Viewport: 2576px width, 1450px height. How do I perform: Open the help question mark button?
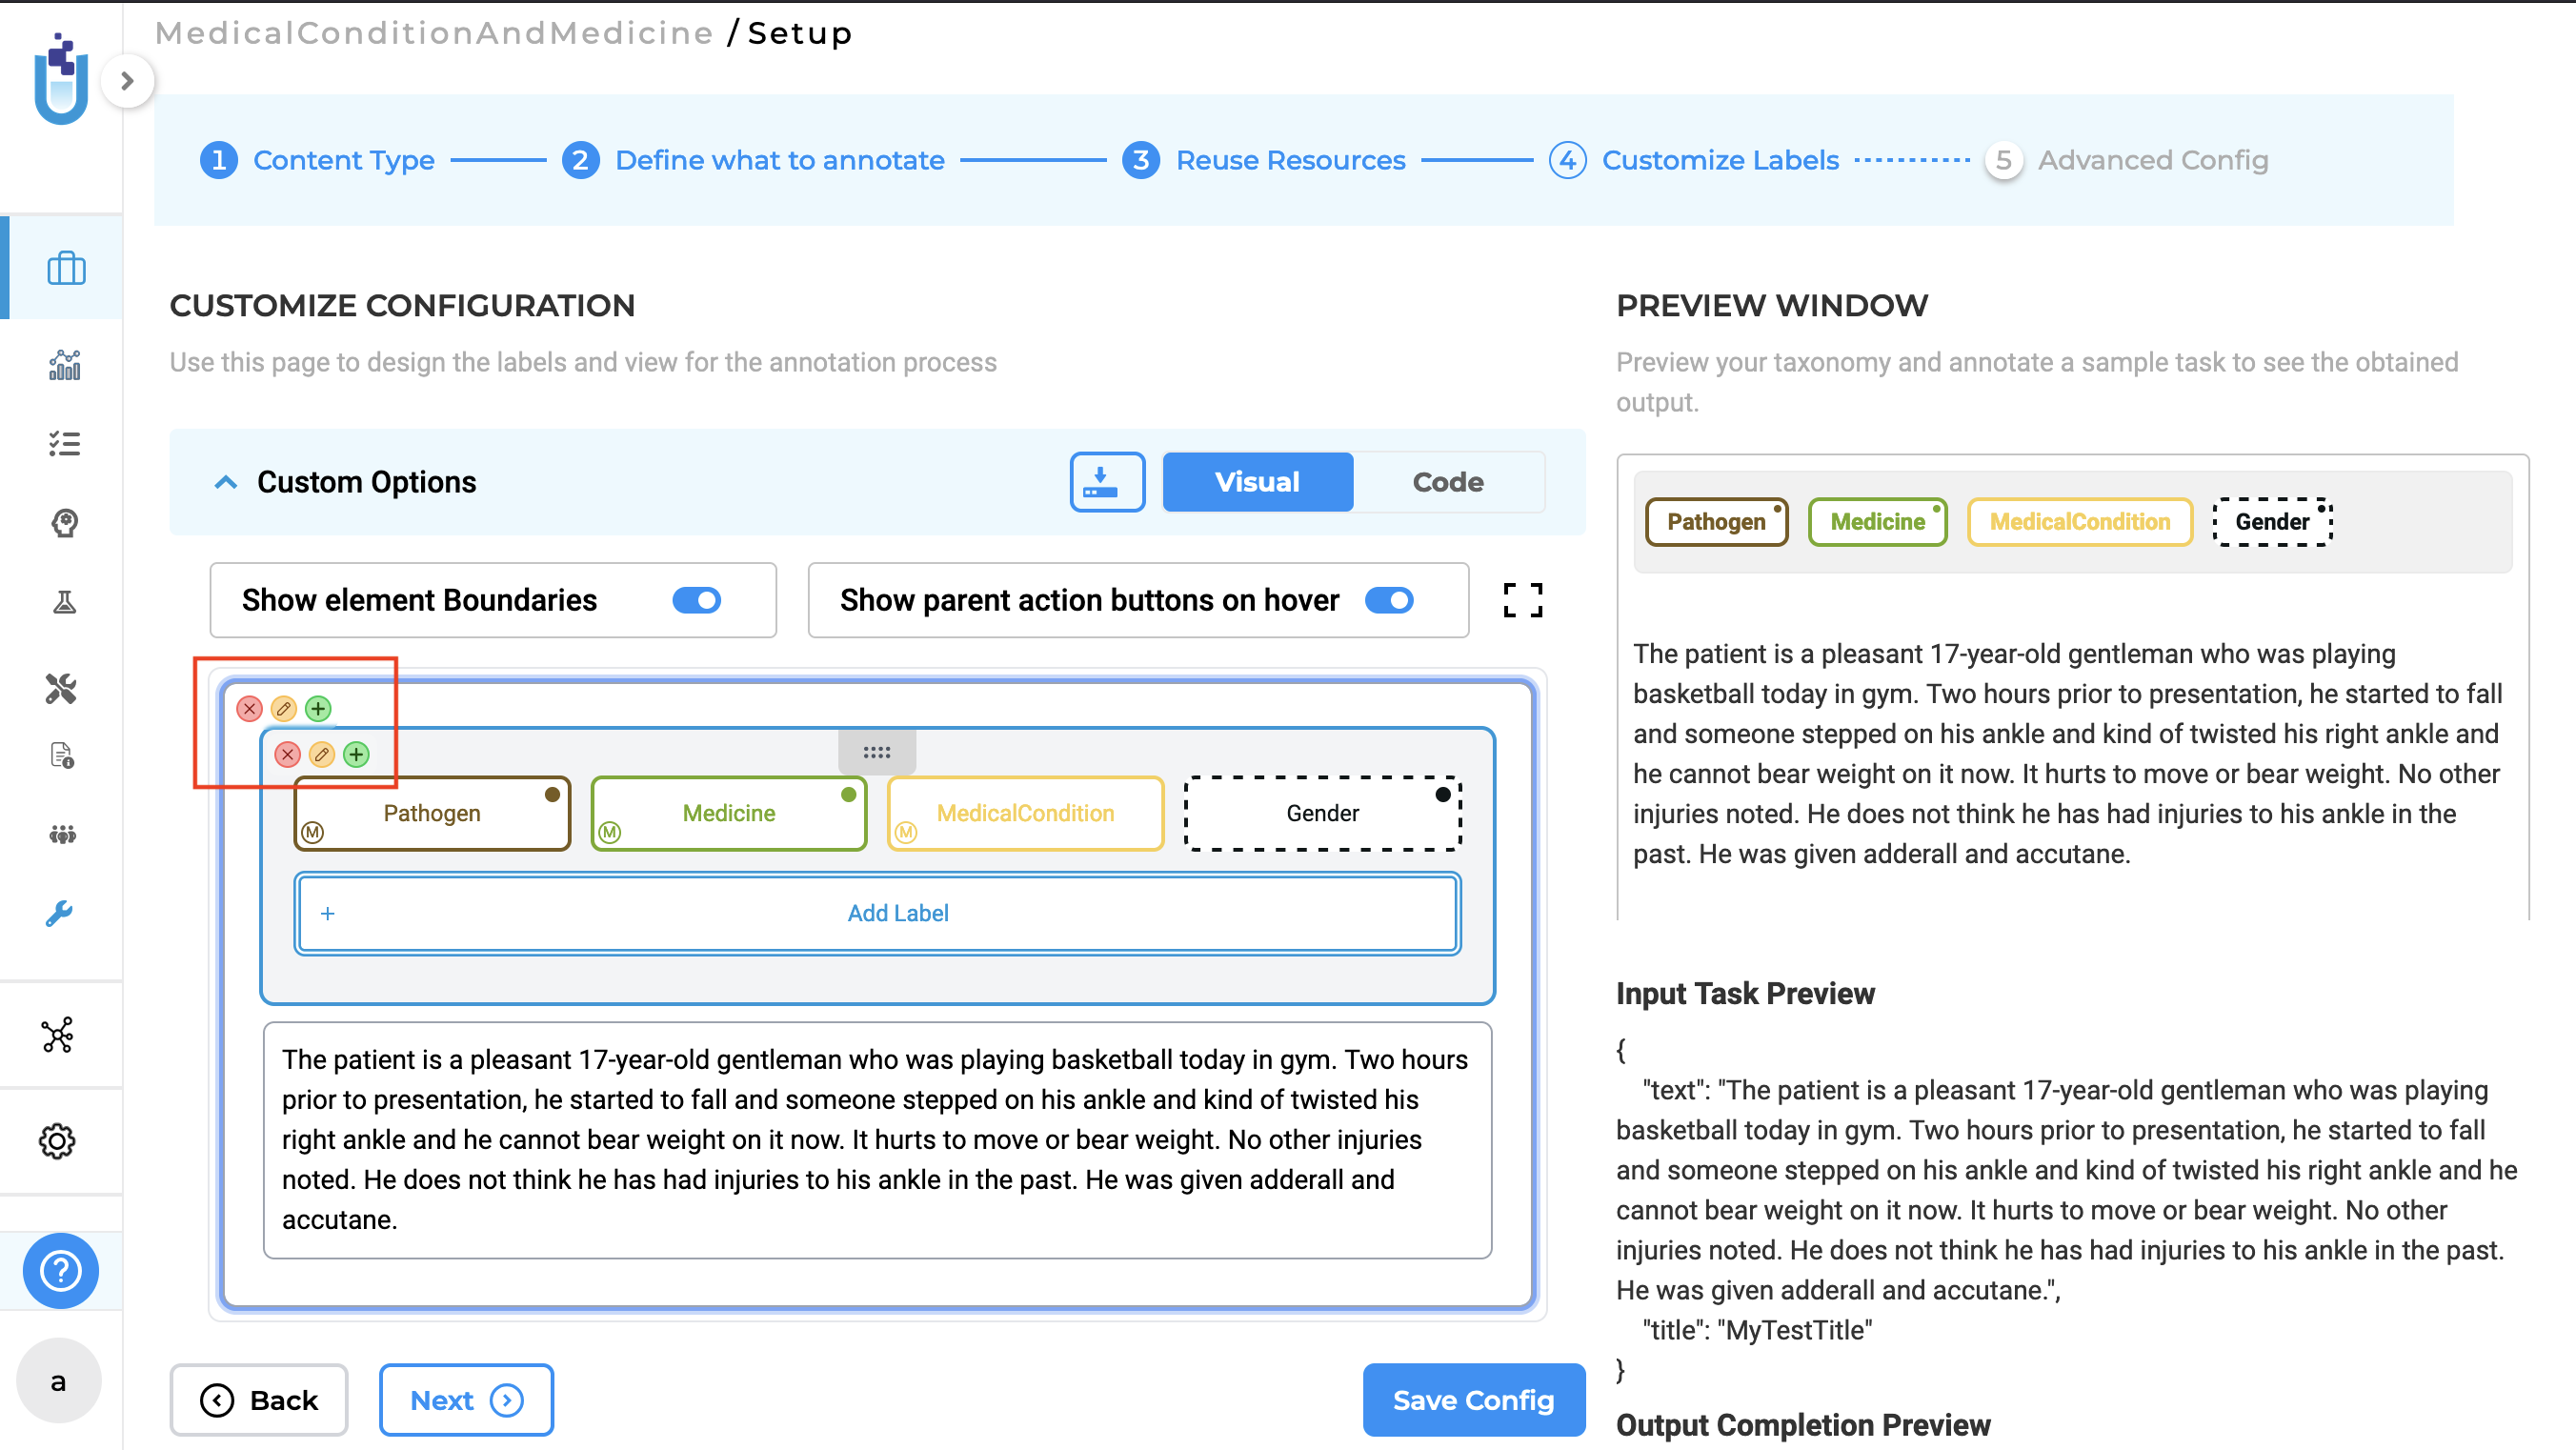click(61, 1271)
